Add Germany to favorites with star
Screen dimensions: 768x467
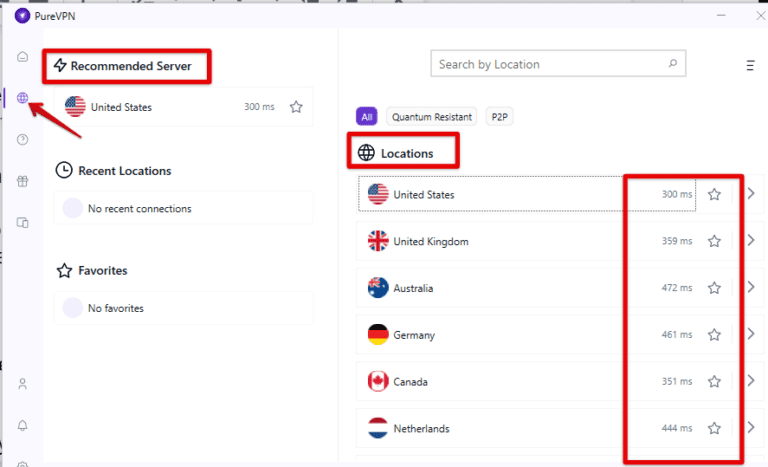tap(714, 335)
